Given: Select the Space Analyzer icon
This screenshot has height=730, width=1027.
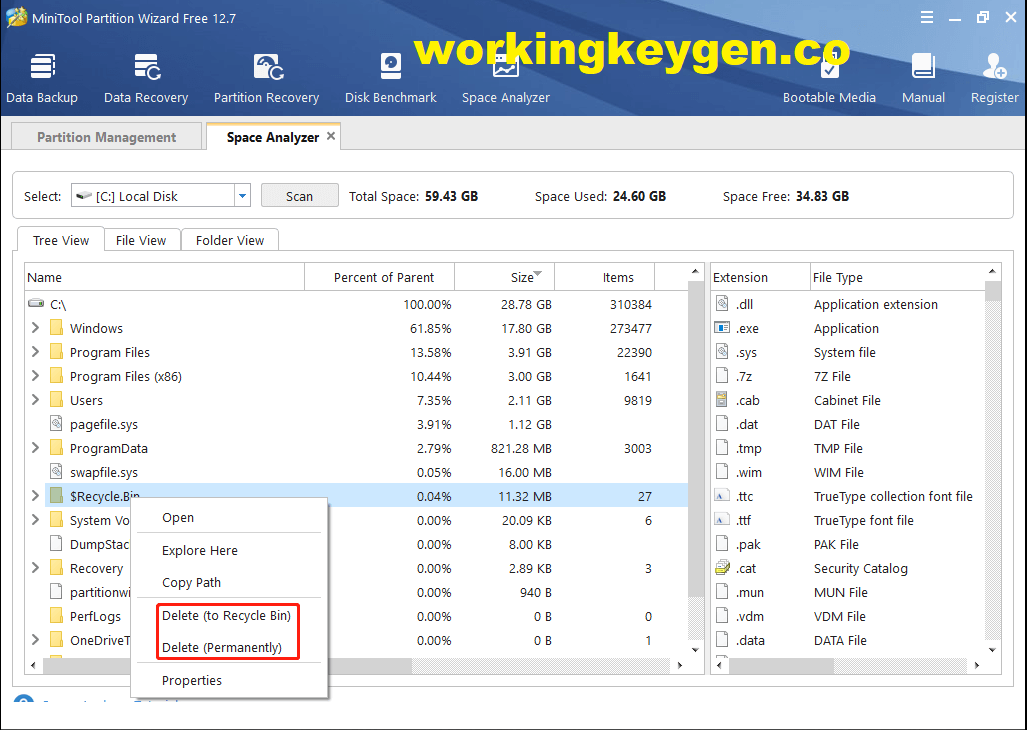Looking at the screenshot, I should [505, 70].
